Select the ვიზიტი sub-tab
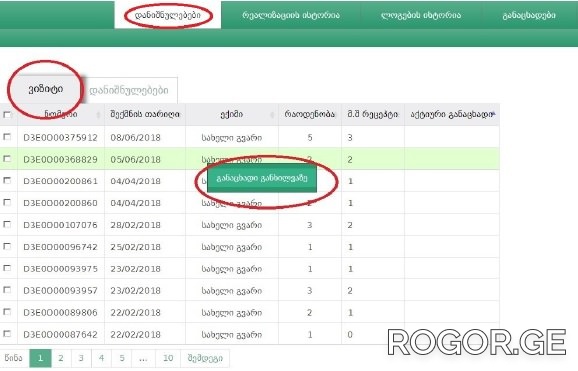 coord(46,89)
